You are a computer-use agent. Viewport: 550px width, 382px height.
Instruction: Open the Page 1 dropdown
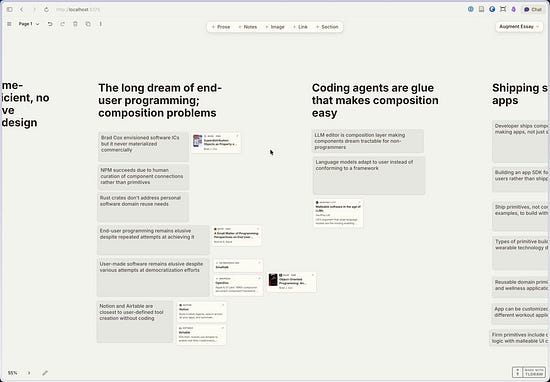pos(29,24)
